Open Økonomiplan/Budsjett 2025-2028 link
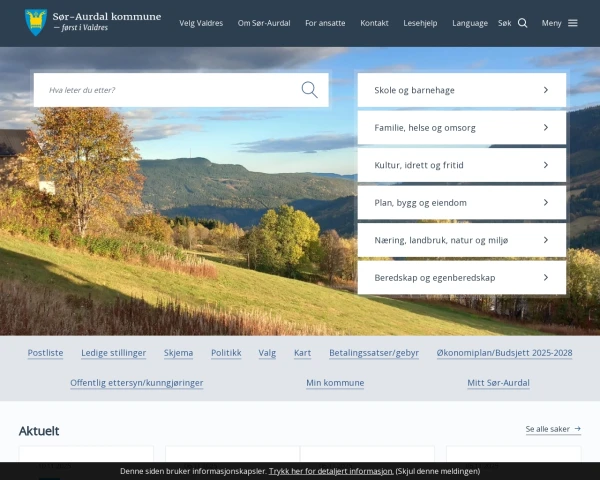Image resolution: width=600 pixels, height=480 pixels. tap(504, 353)
